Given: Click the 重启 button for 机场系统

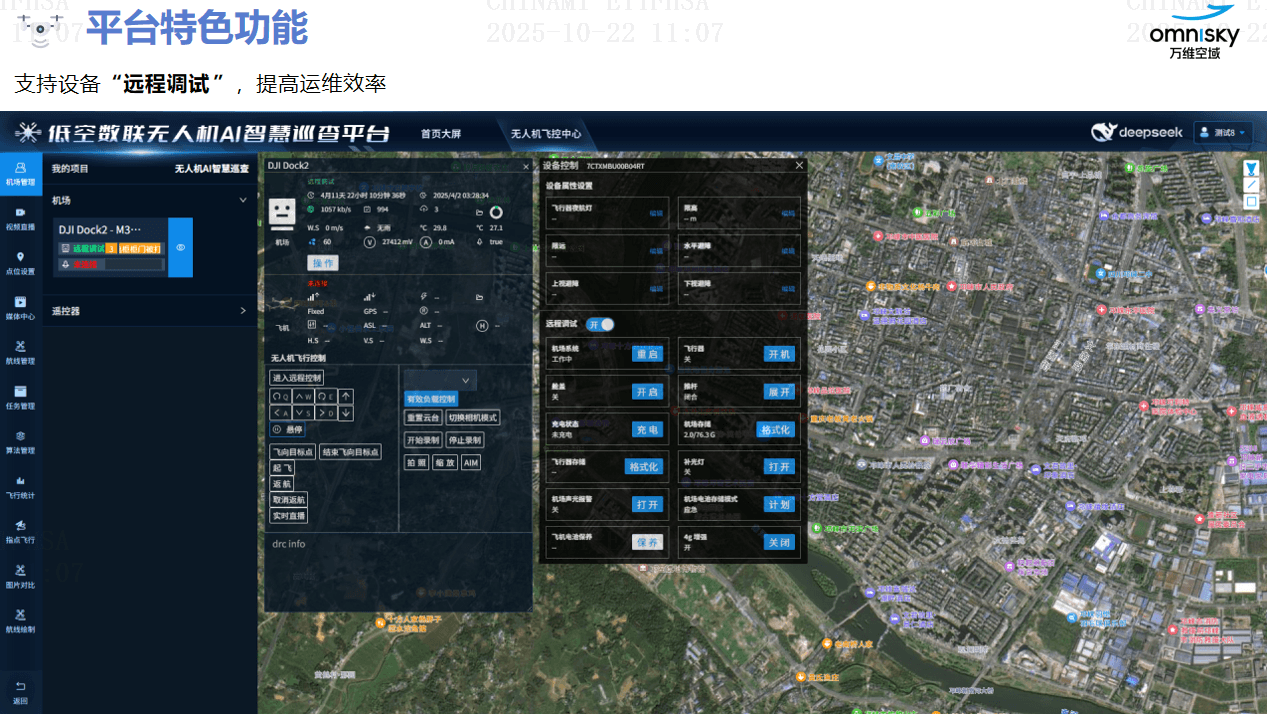Looking at the screenshot, I should click(647, 354).
